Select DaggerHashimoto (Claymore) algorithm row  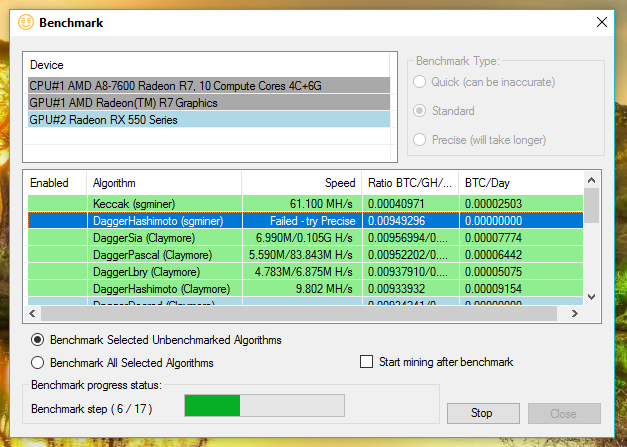tap(306, 289)
